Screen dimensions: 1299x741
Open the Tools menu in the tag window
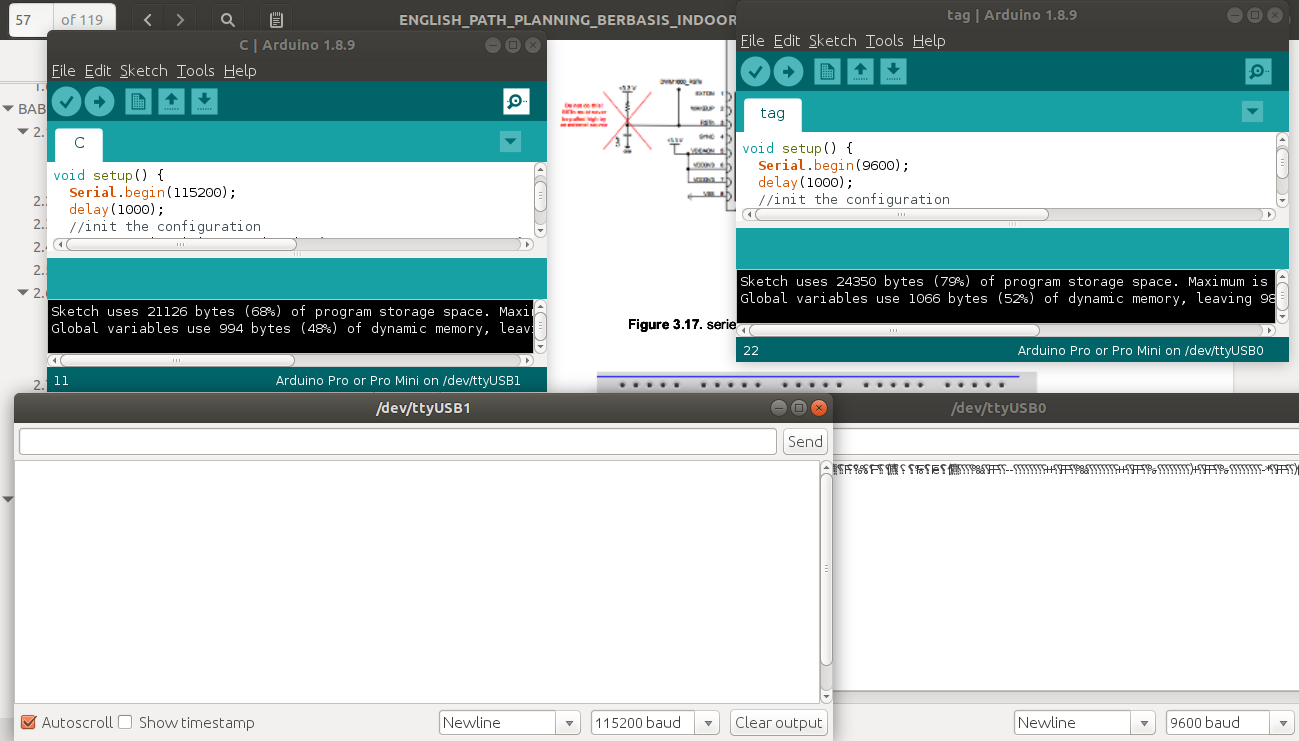884,41
